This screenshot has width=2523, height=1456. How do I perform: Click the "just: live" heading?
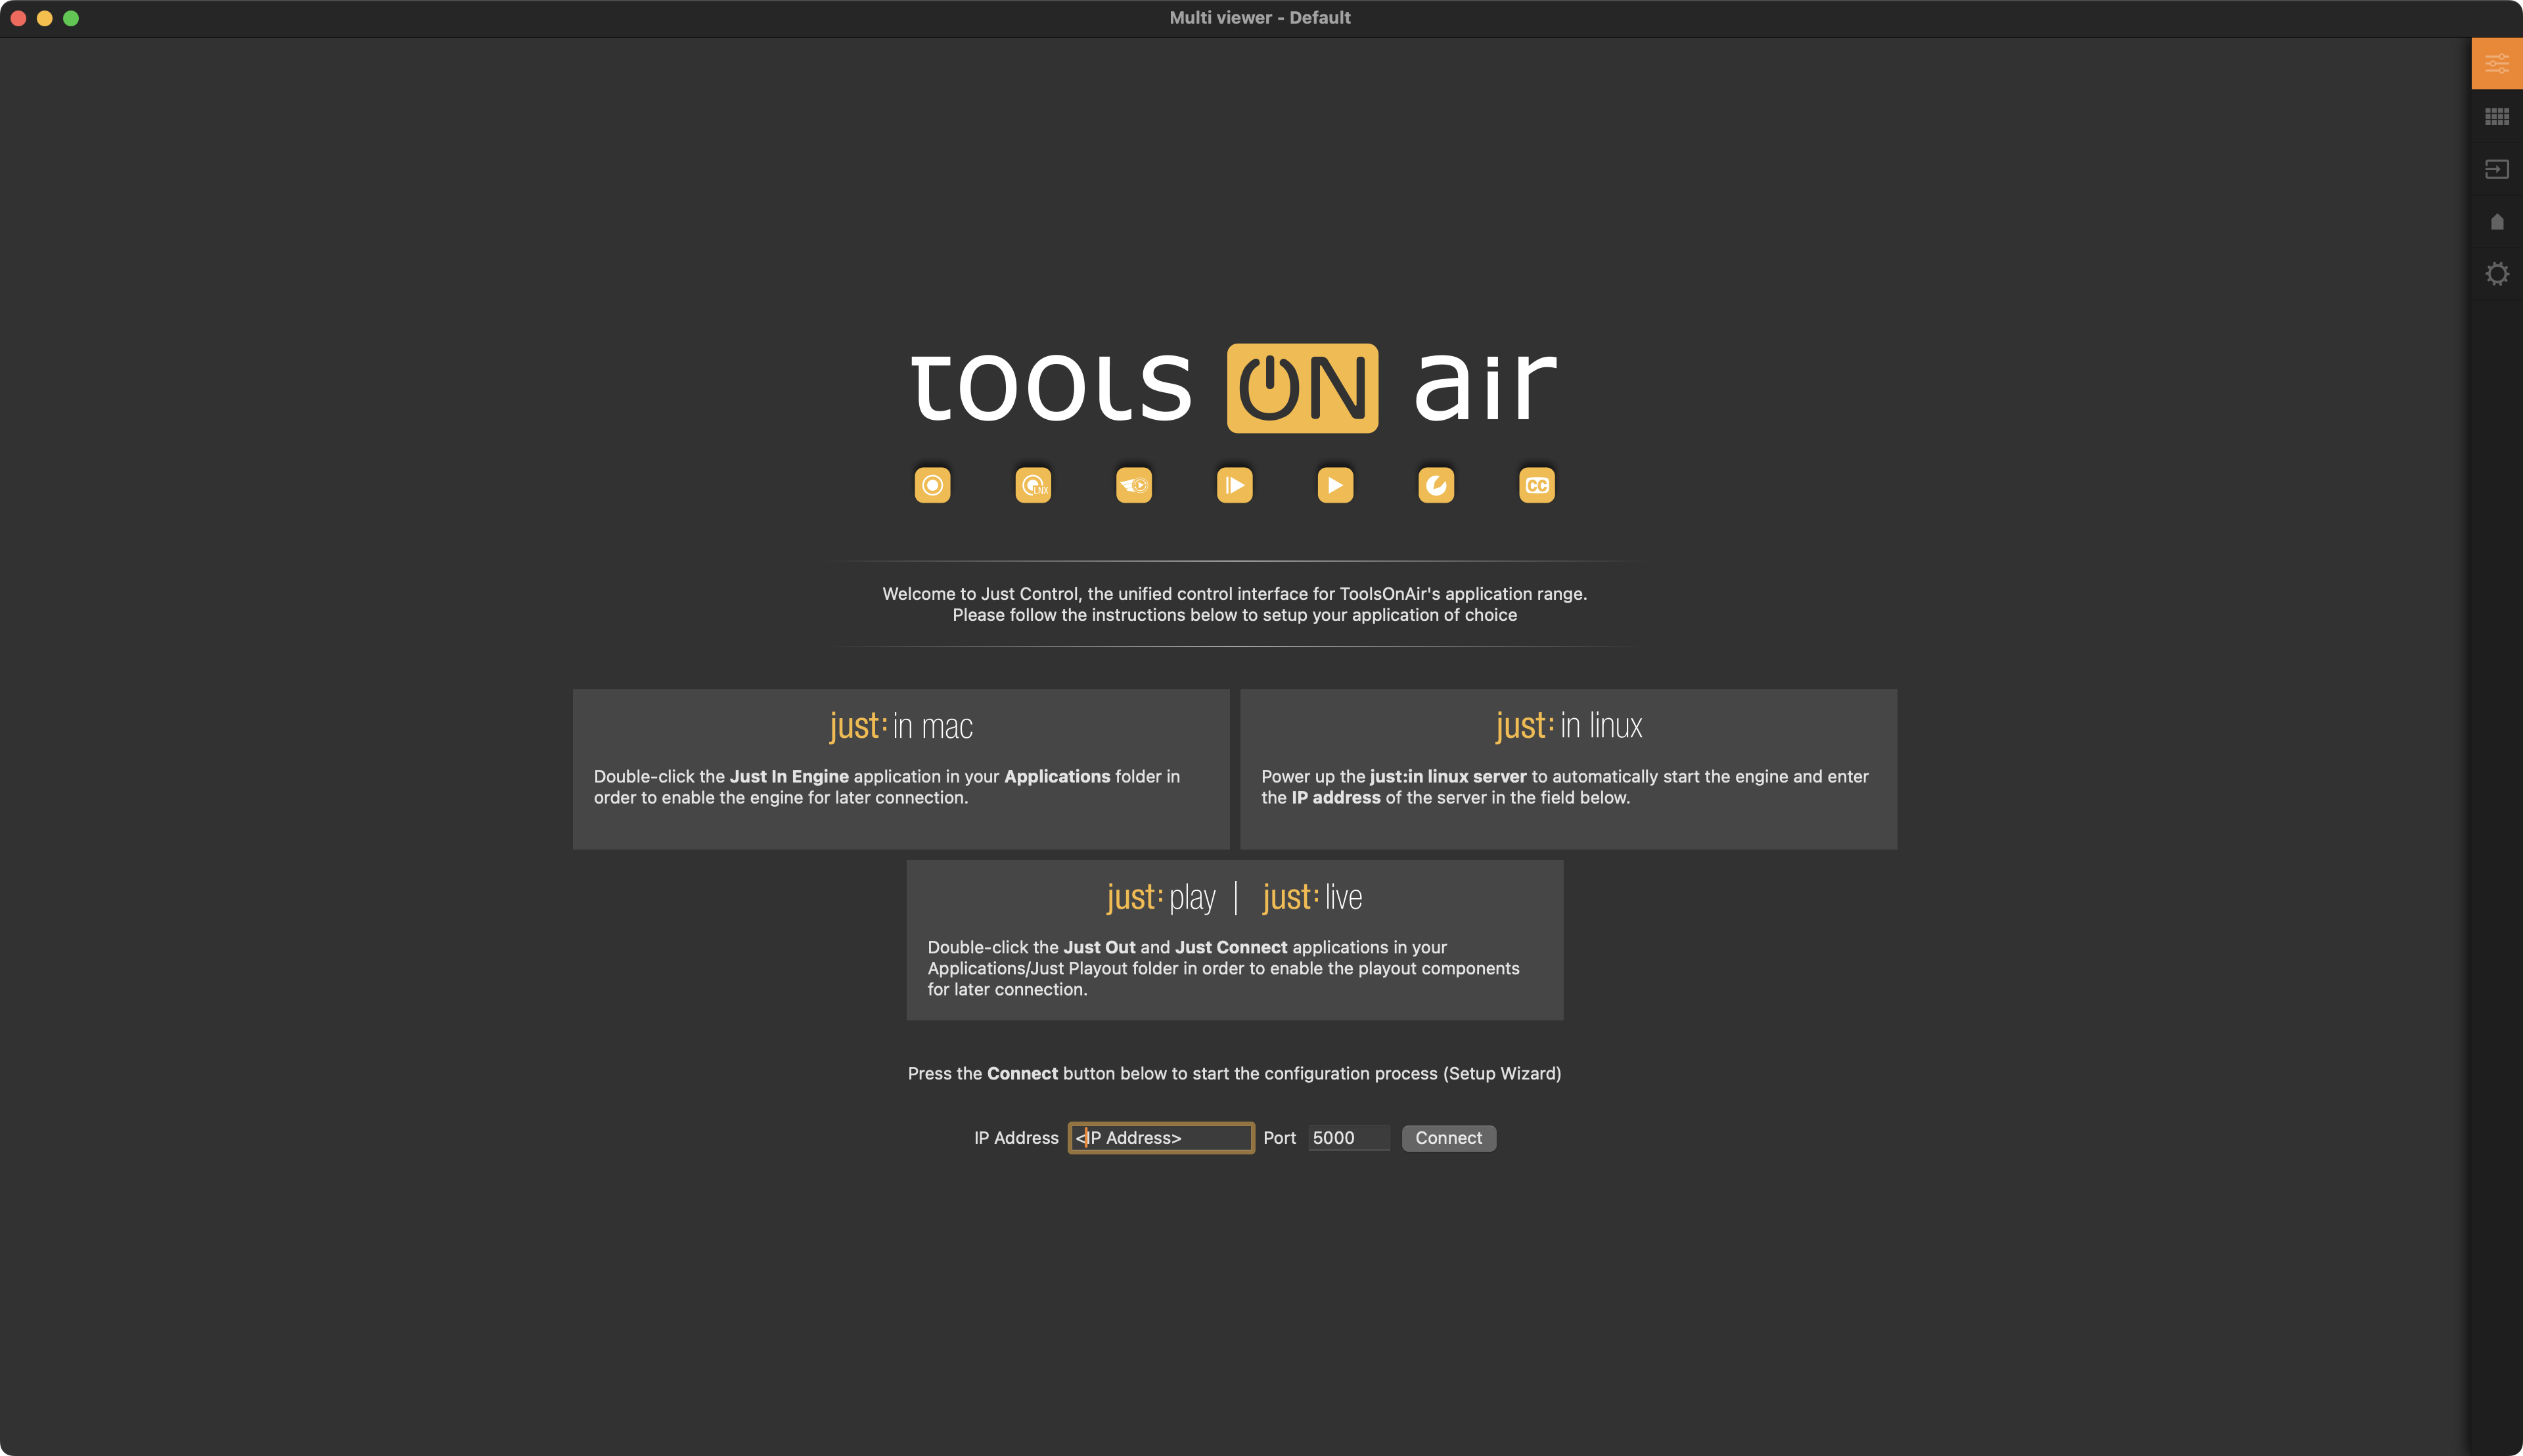(1312, 897)
